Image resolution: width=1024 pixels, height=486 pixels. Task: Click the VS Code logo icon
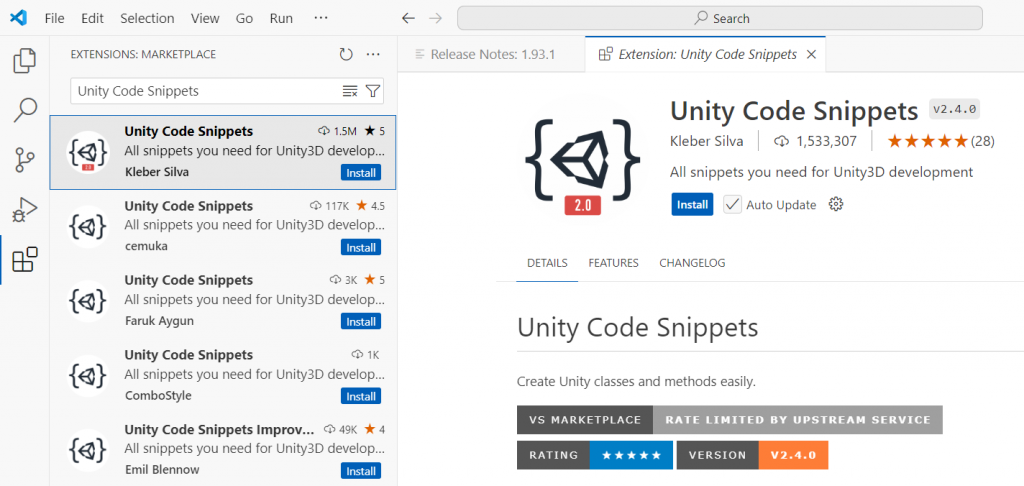point(18,18)
